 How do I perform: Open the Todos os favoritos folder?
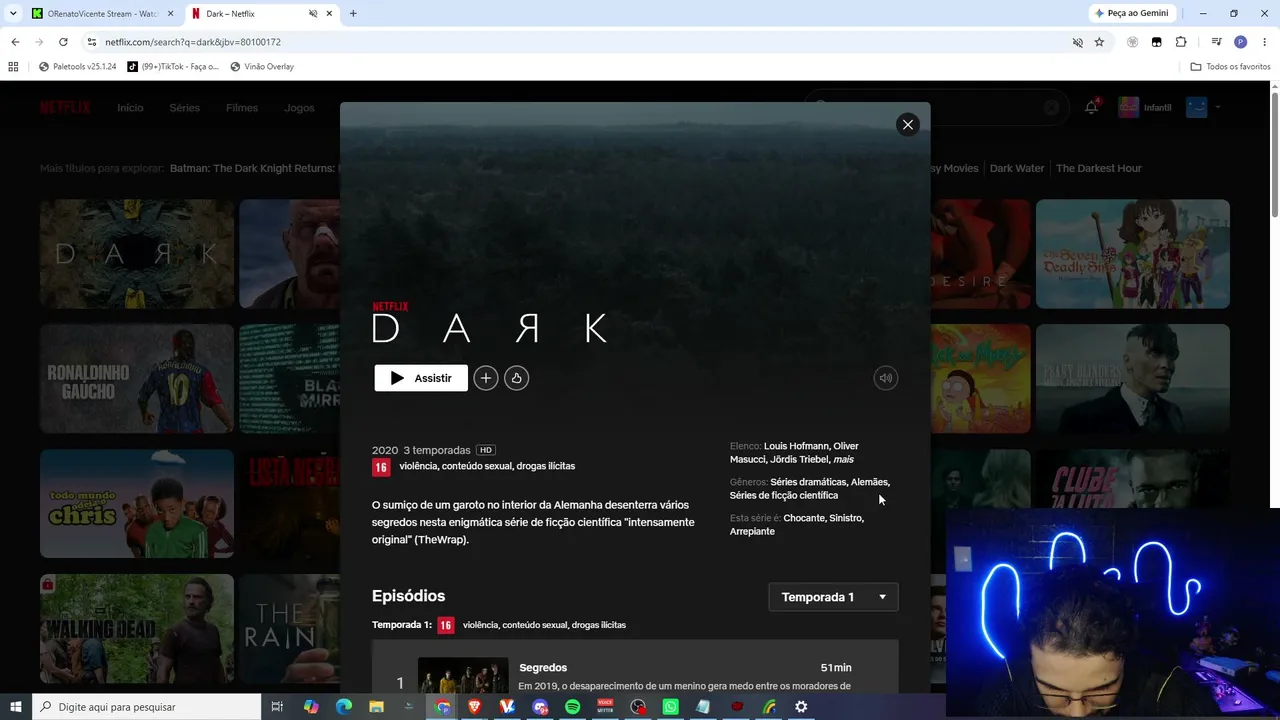click(x=1231, y=67)
